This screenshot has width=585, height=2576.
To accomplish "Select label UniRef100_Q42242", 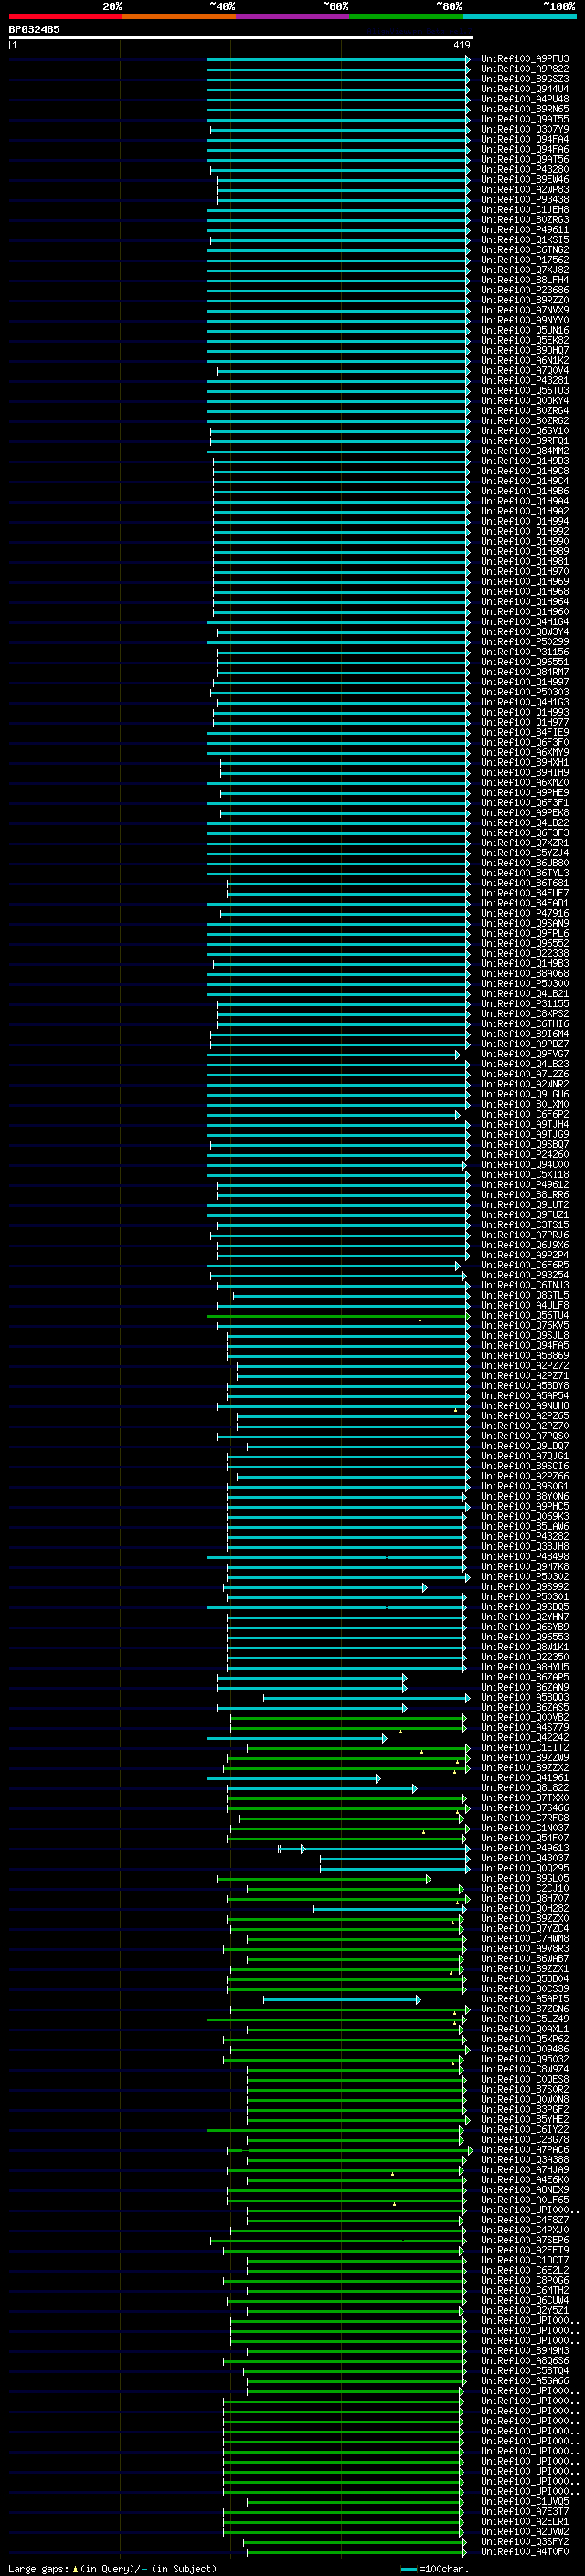I will coord(524,1737).
